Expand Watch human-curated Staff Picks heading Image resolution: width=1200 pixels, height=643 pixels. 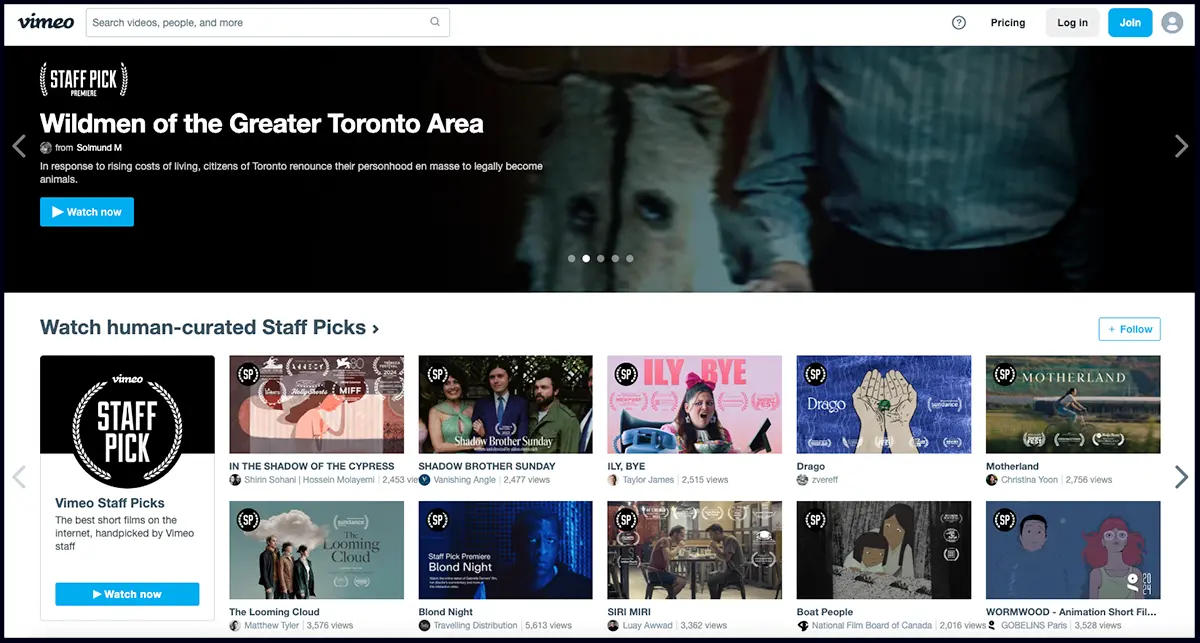coord(209,328)
